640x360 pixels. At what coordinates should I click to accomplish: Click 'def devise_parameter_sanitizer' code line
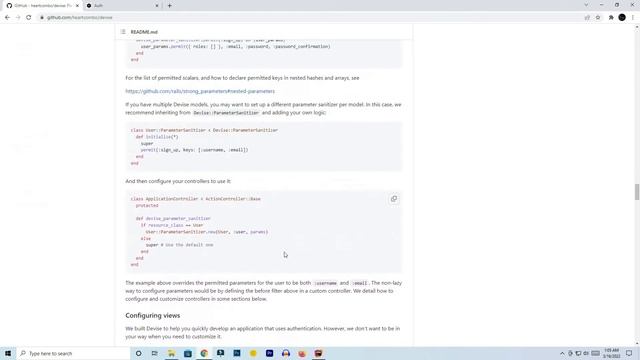[173, 218]
